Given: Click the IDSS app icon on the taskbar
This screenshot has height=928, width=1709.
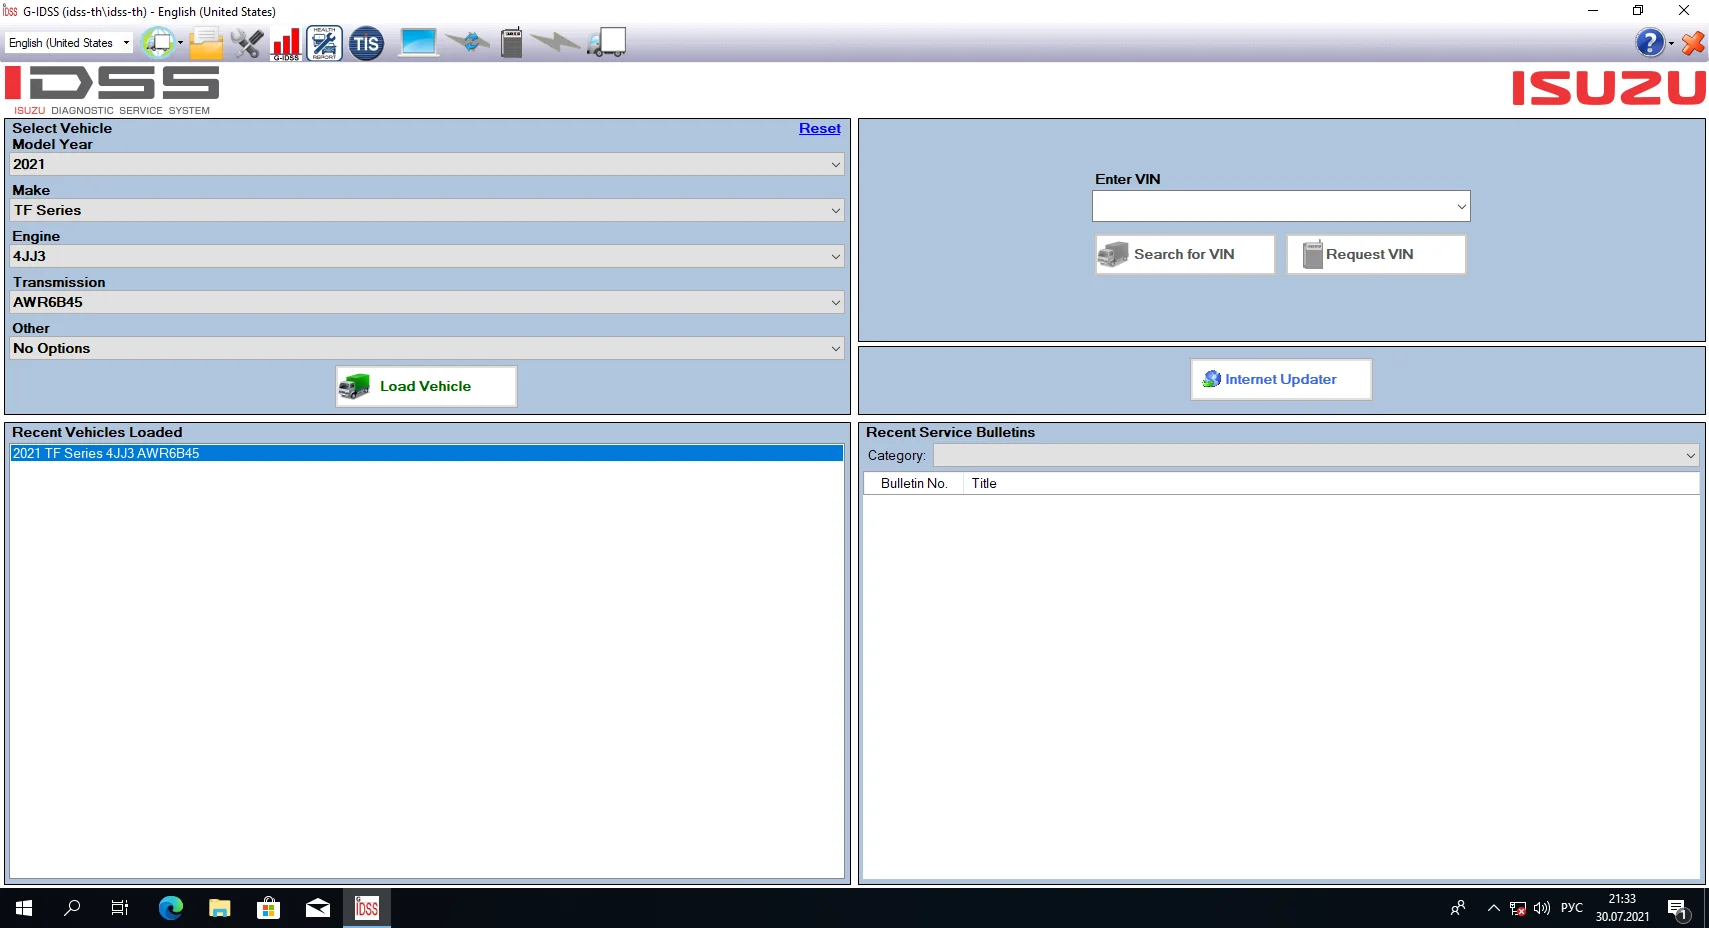Looking at the screenshot, I should pos(367,908).
